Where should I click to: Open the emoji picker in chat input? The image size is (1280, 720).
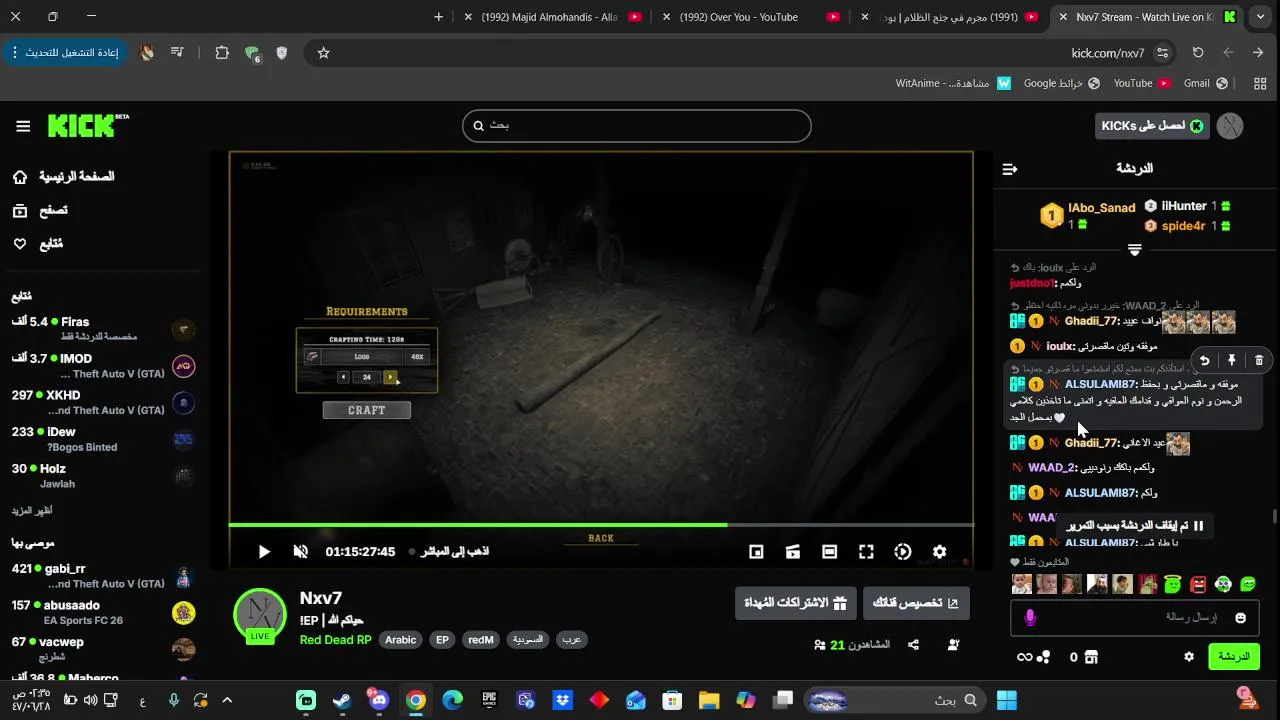(x=1241, y=618)
